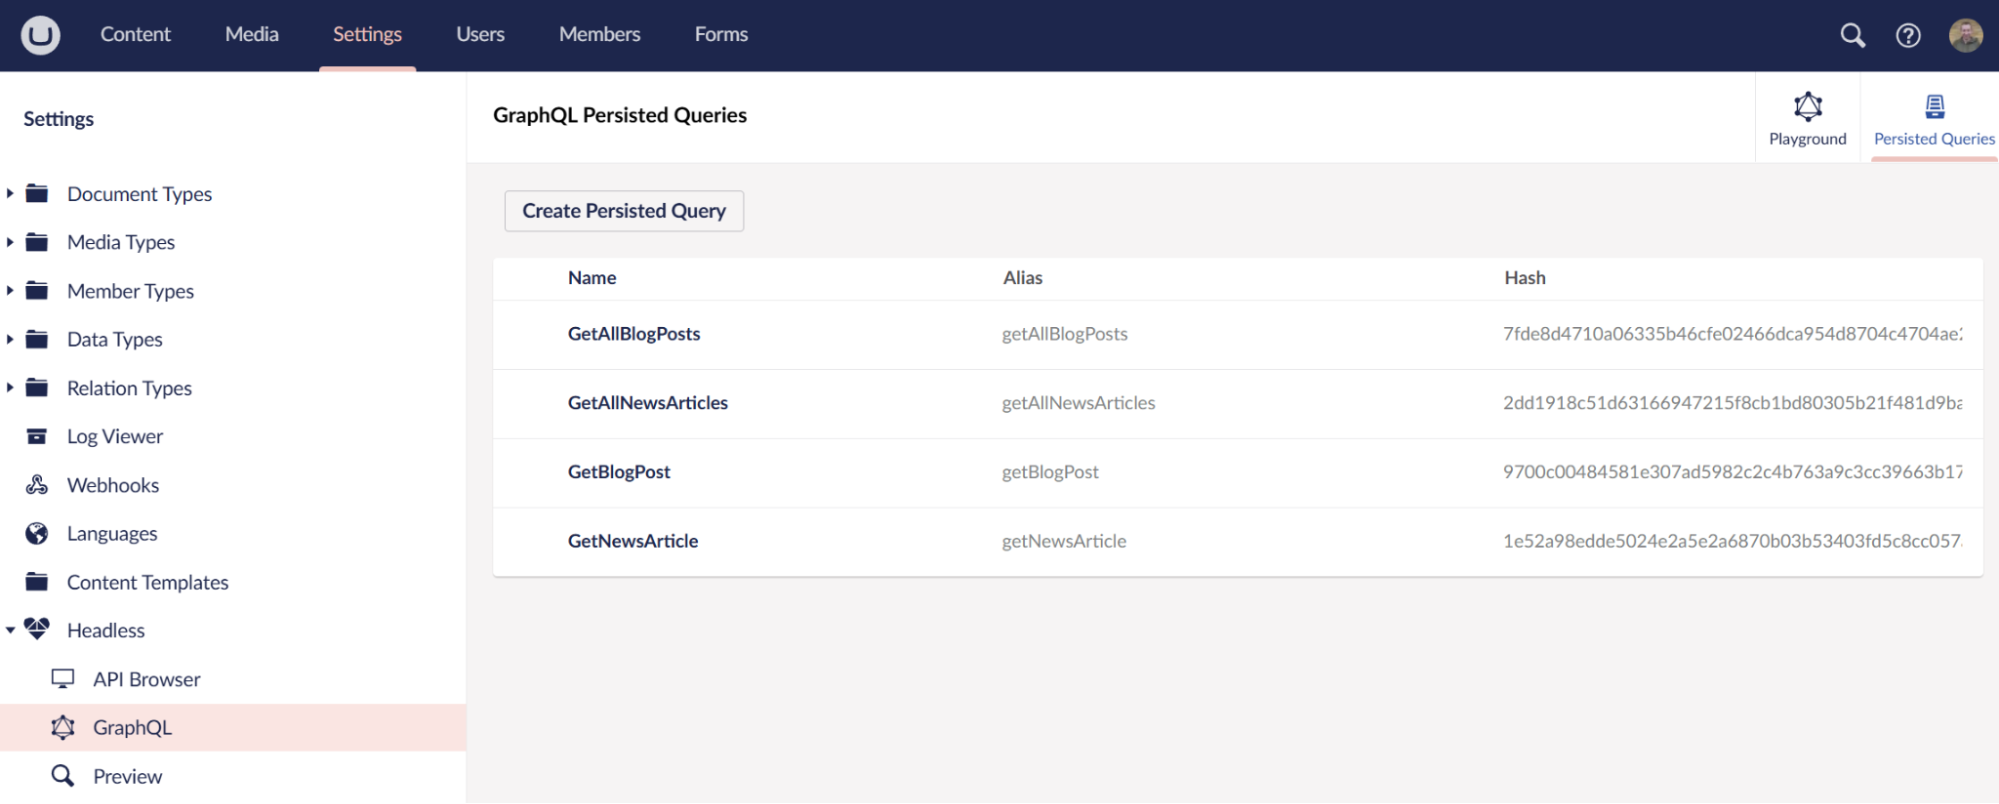
Task: Click the Member Types folder icon
Action: point(37,291)
